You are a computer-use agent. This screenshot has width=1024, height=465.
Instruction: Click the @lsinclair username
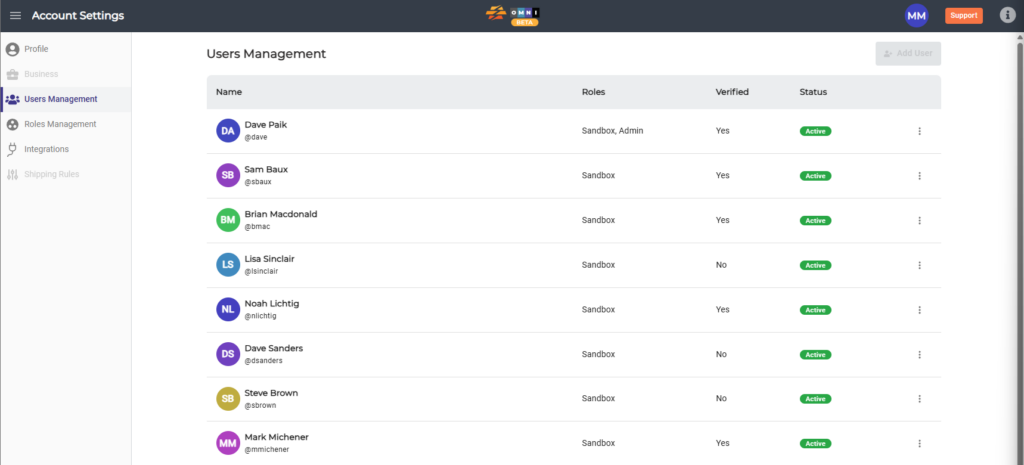tap(261, 271)
